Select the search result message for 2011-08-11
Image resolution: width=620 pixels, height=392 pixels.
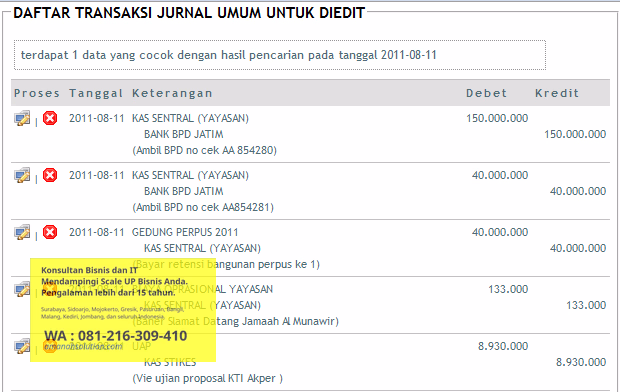[280, 55]
